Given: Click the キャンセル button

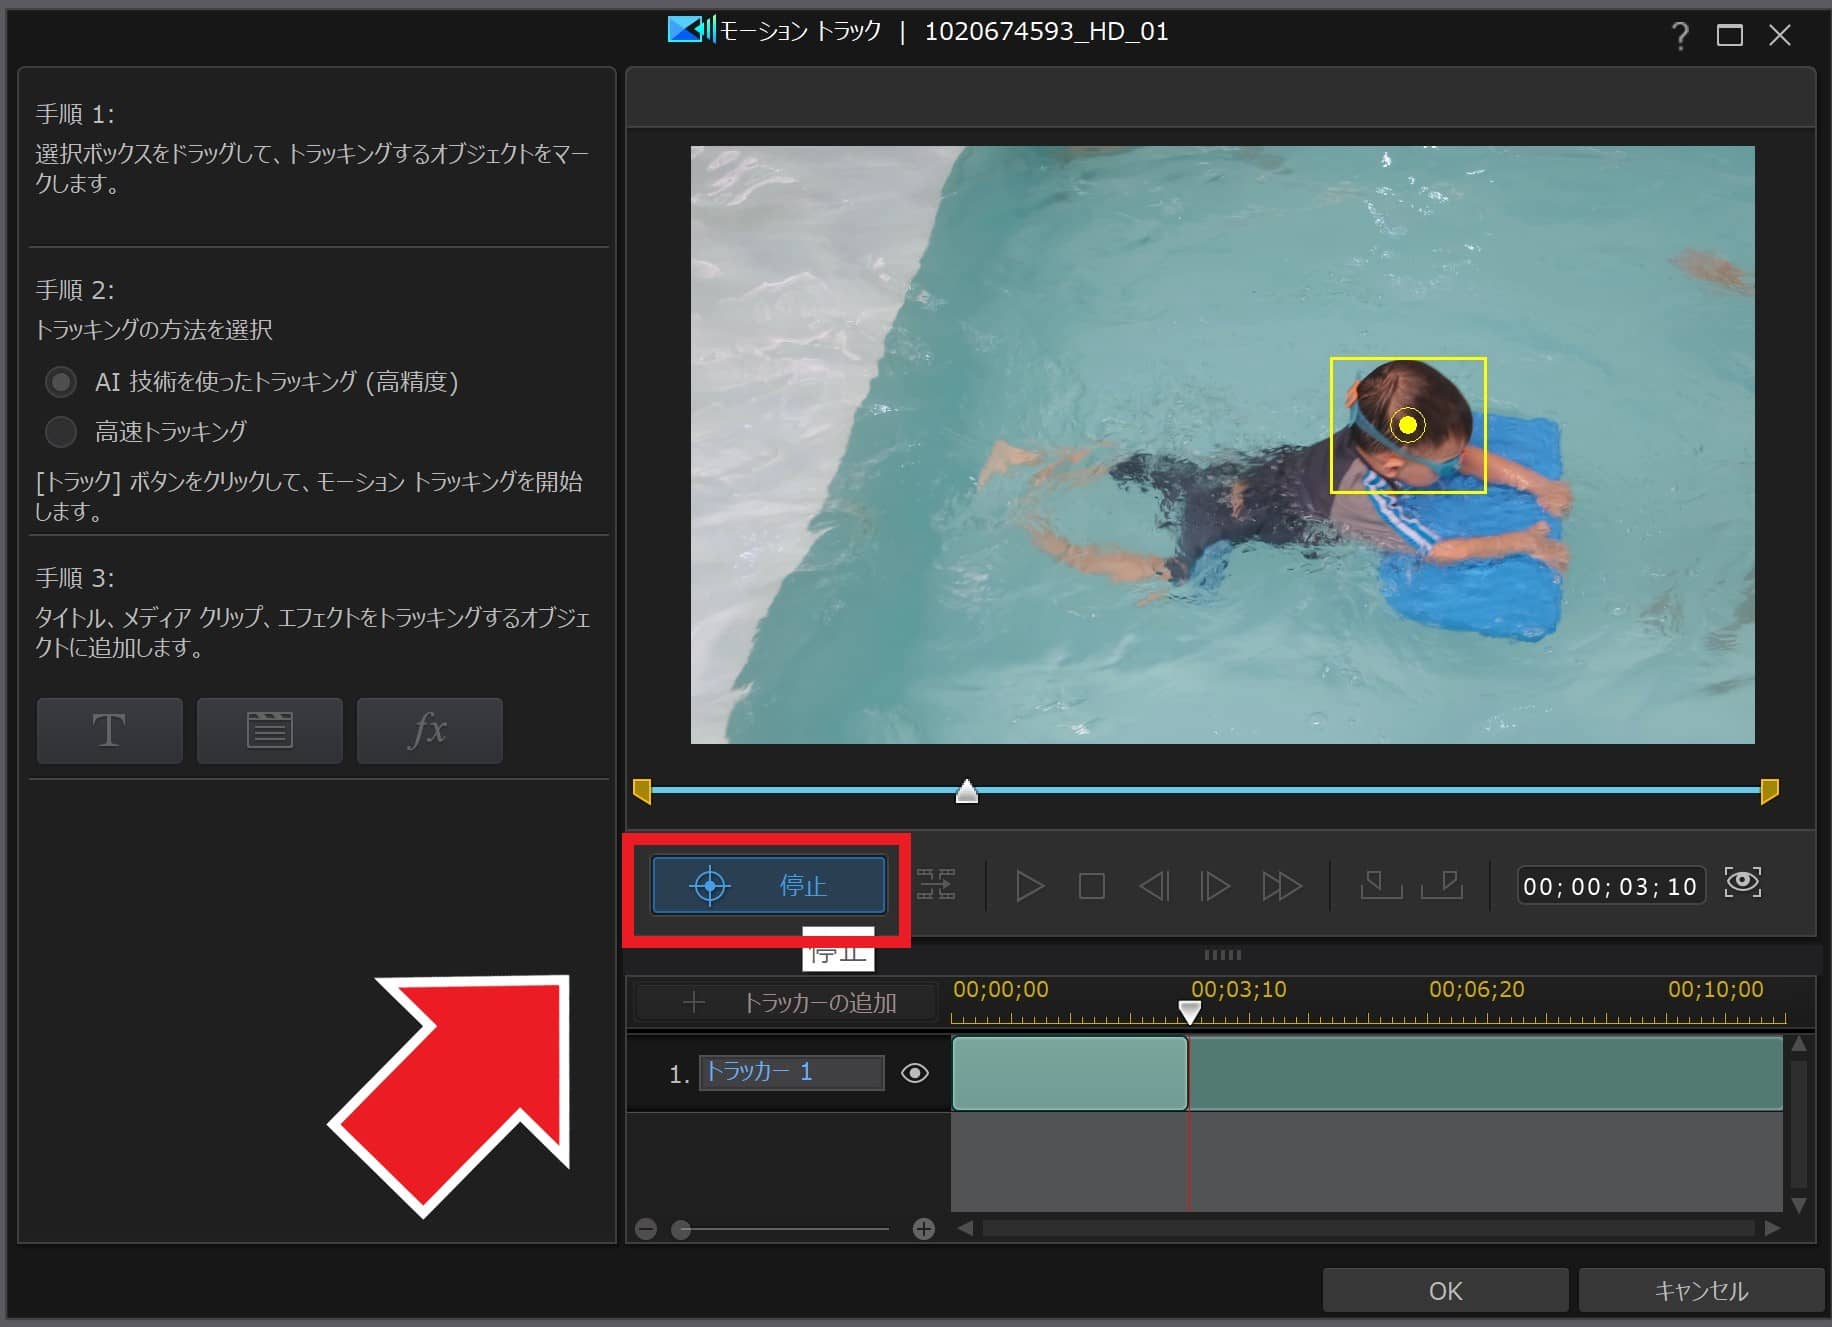Looking at the screenshot, I should pyautogui.click(x=1701, y=1291).
